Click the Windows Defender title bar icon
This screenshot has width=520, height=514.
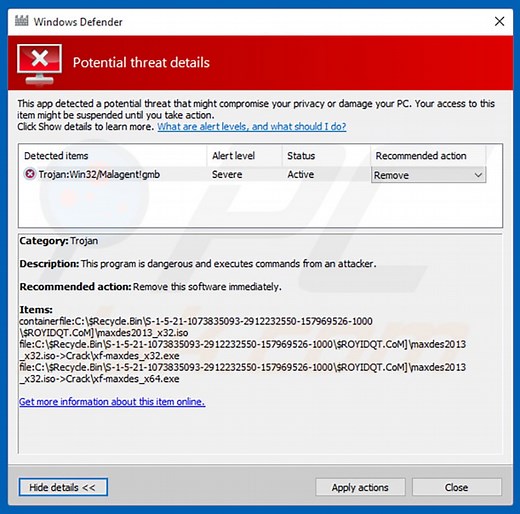[22, 21]
